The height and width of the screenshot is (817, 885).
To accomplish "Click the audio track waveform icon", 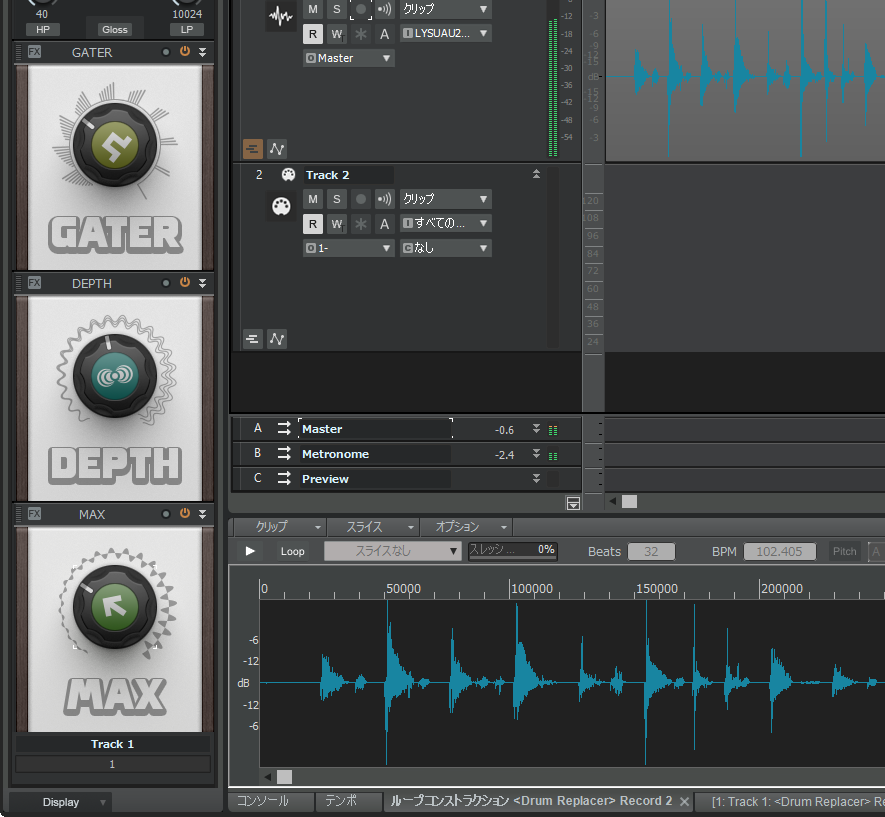I will coord(281,16).
